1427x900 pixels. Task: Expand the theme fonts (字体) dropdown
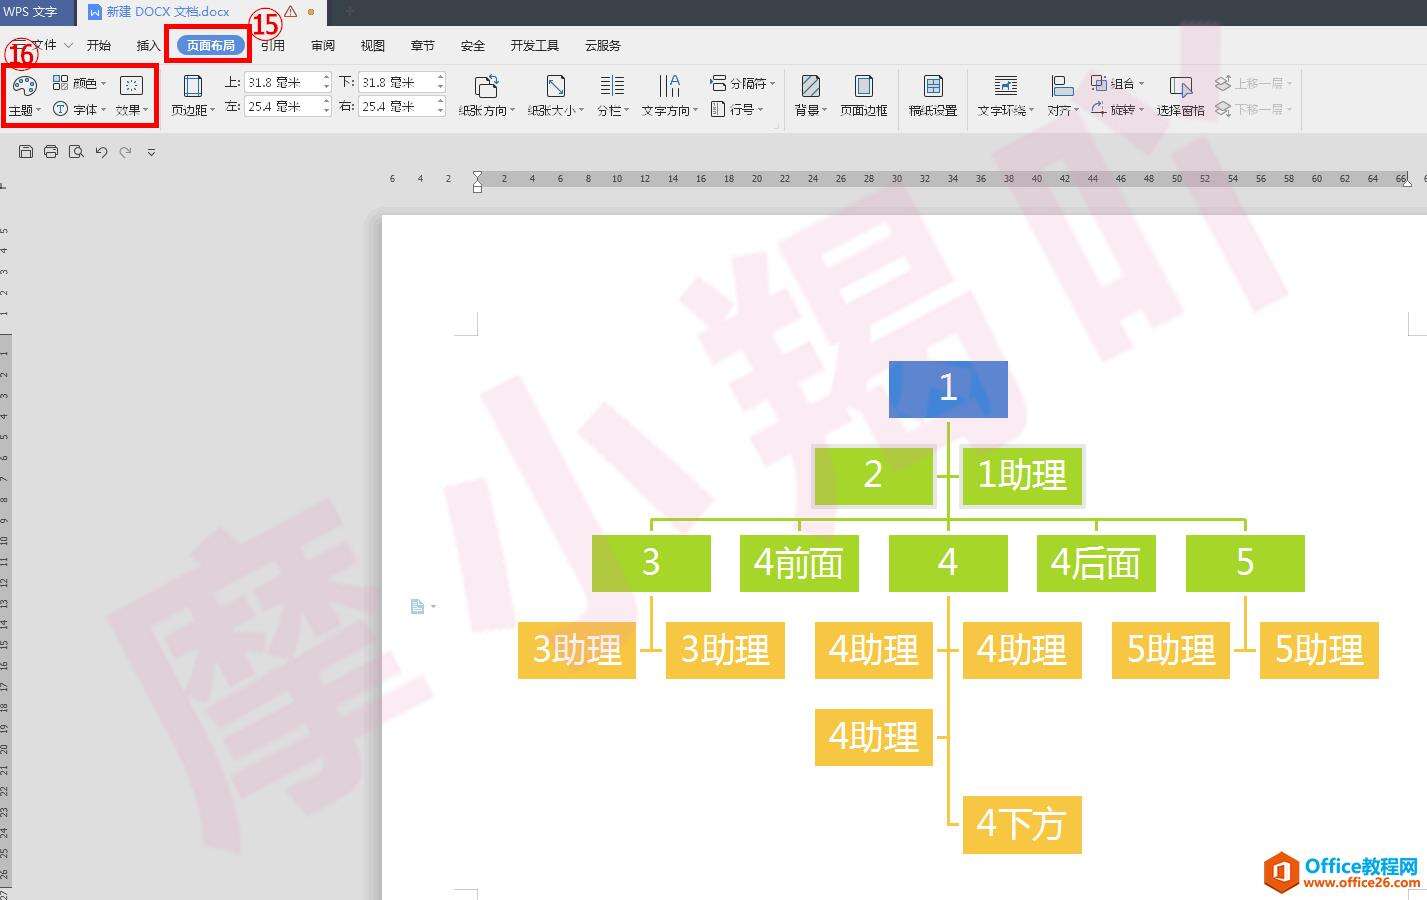pos(79,109)
